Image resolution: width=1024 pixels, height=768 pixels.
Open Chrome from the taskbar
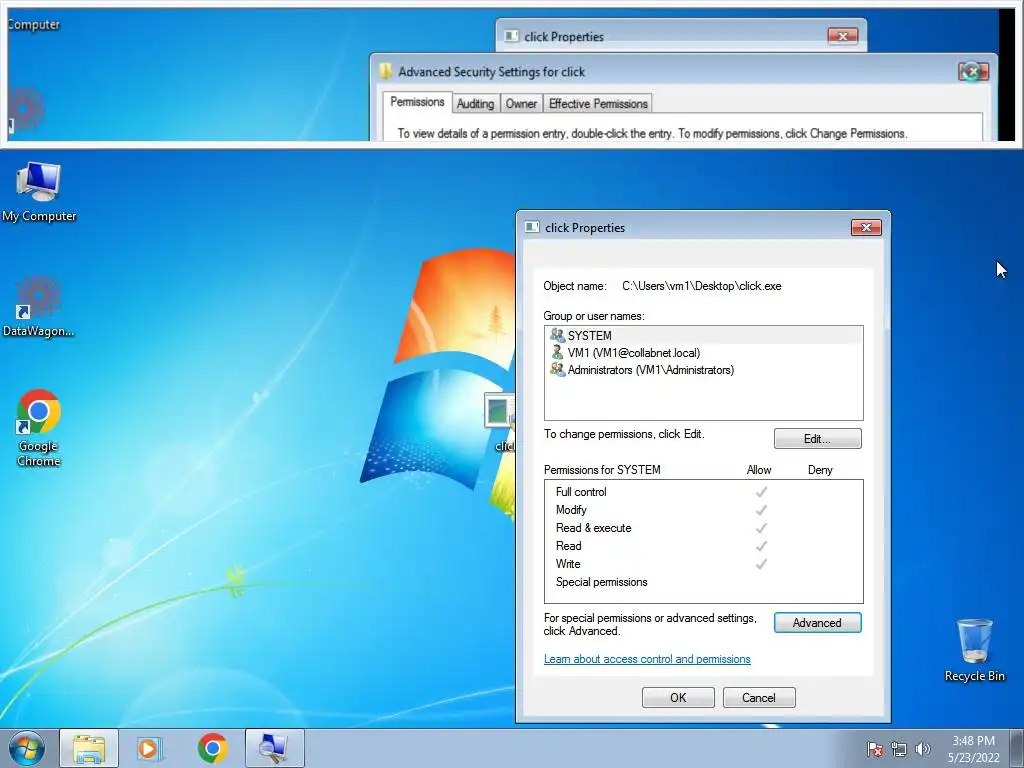coord(212,748)
